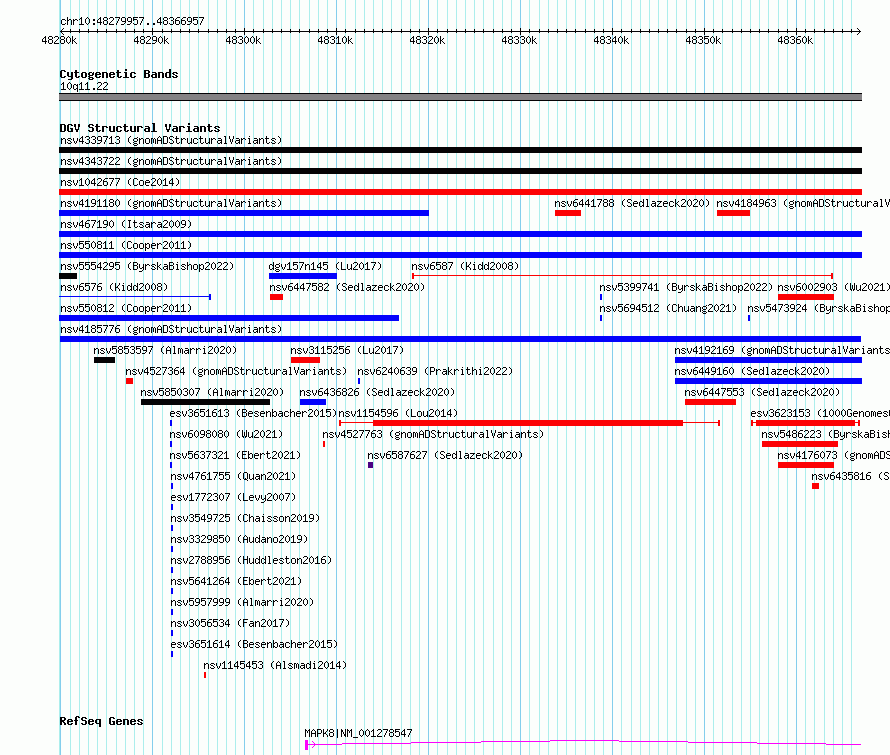Click the 10q11.22 cytogenetic band bar
Viewport: 890px width, 755px height.
click(460, 97)
